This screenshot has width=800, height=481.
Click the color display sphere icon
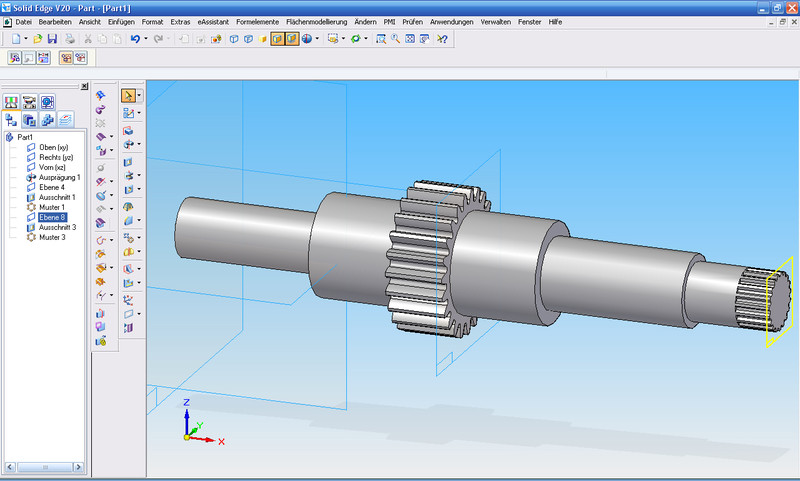pyautogui.click(x=307, y=39)
